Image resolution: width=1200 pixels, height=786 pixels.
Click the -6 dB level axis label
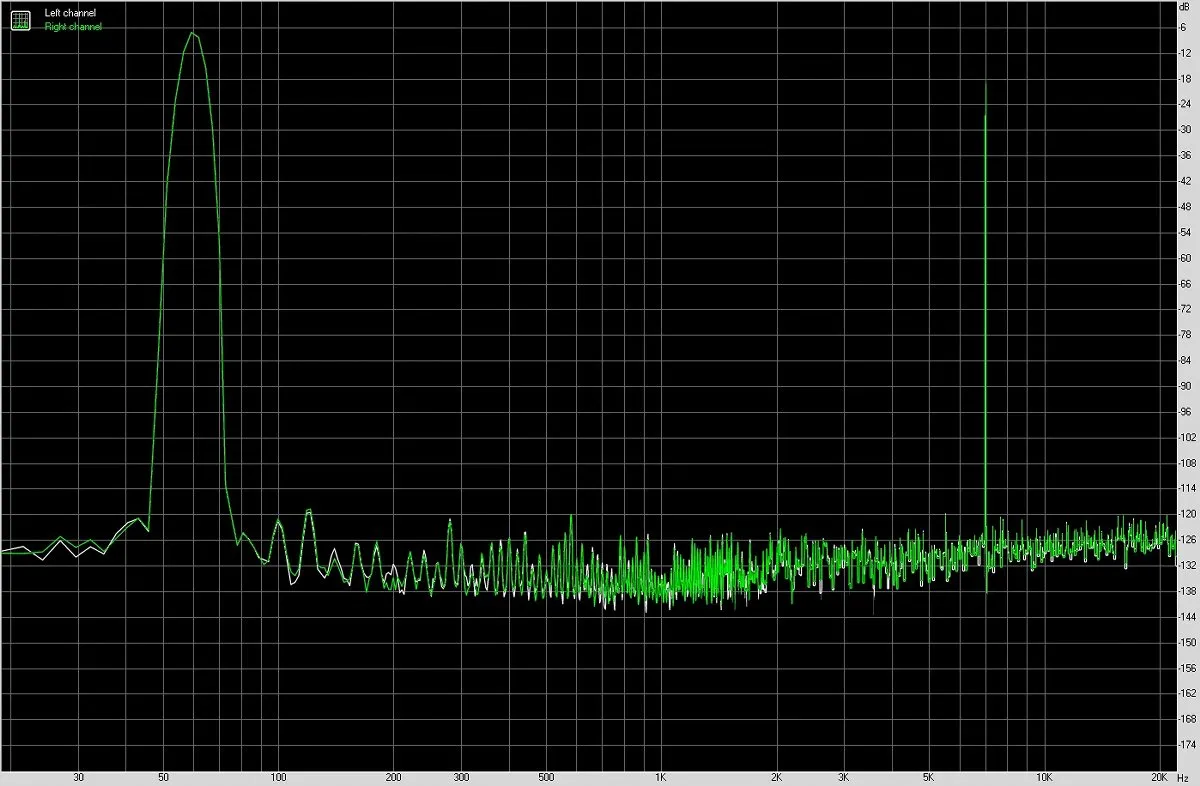coord(1184,27)
